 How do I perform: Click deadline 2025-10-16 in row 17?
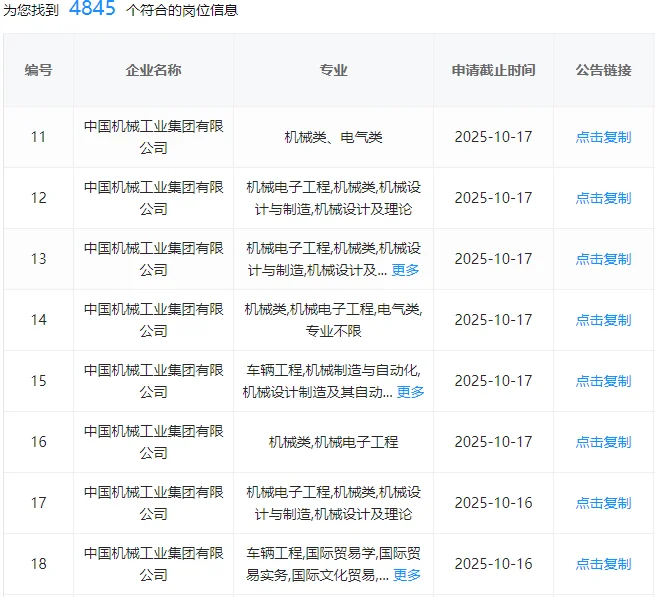click(x=493, y=503)
